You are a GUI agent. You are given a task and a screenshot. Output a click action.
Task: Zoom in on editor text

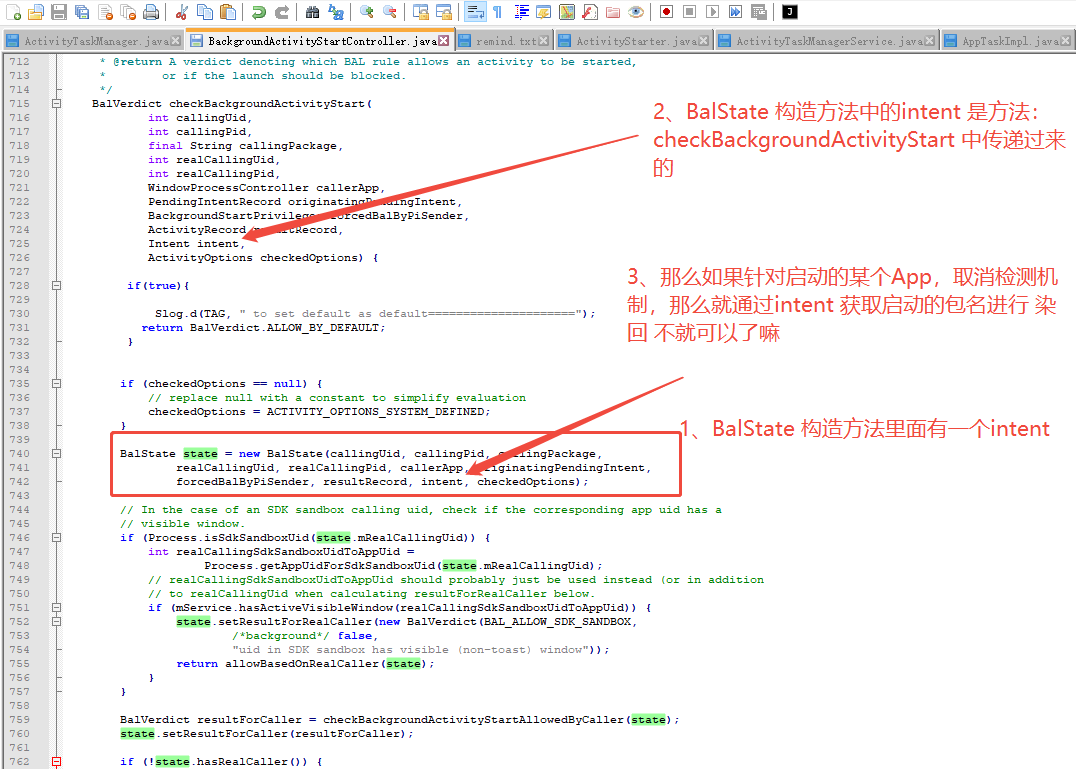pyautogui.click(x=366, y=12)
